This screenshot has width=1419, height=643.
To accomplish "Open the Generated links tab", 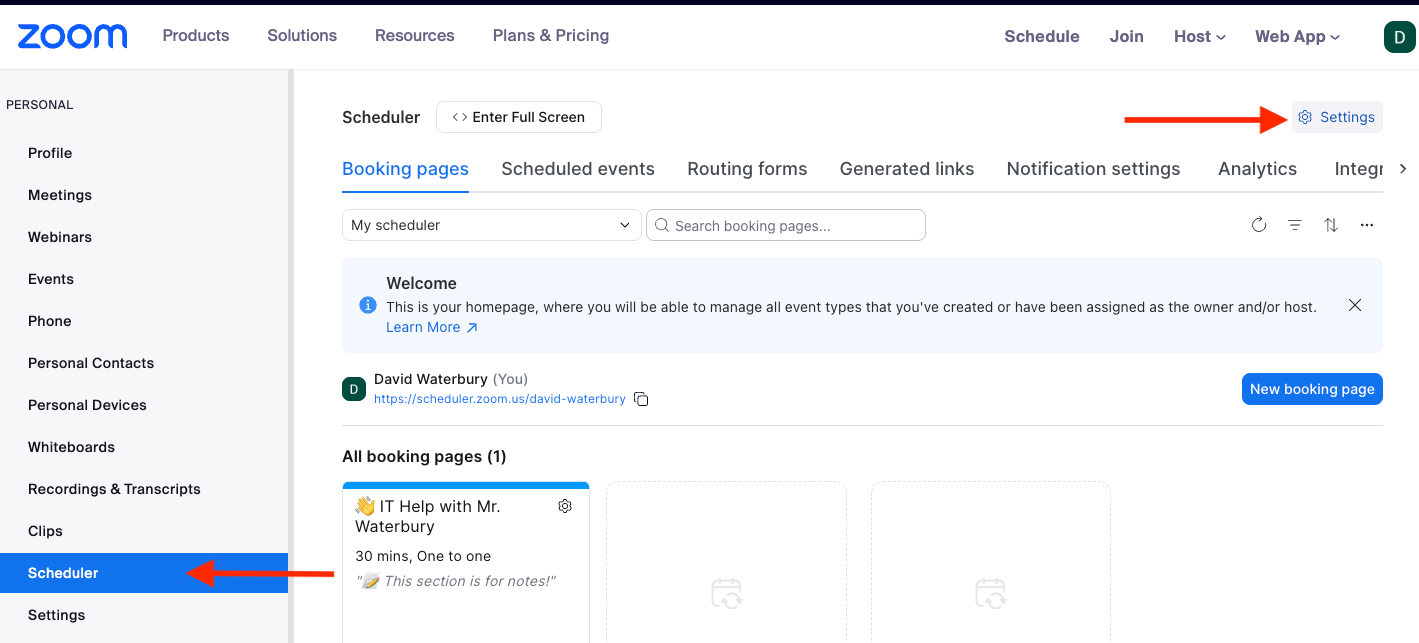I will click(x=907, y=169).
